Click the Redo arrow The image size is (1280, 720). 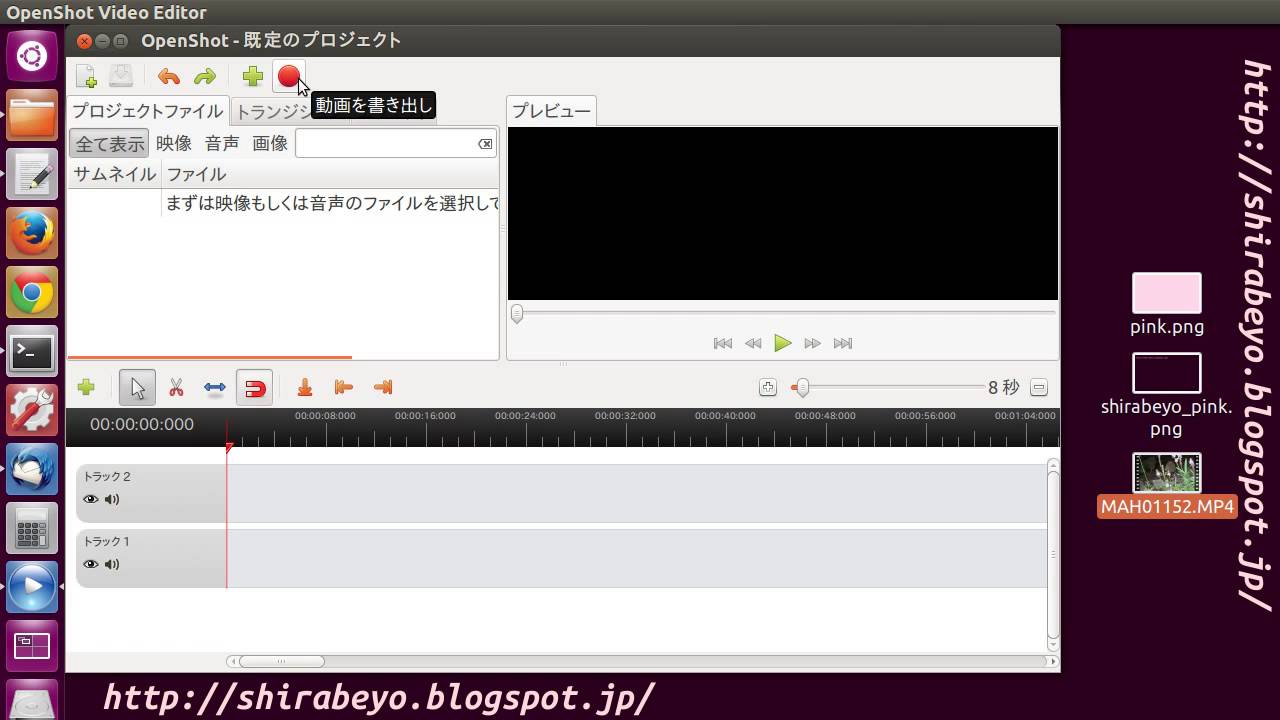(x=204, y=76)
